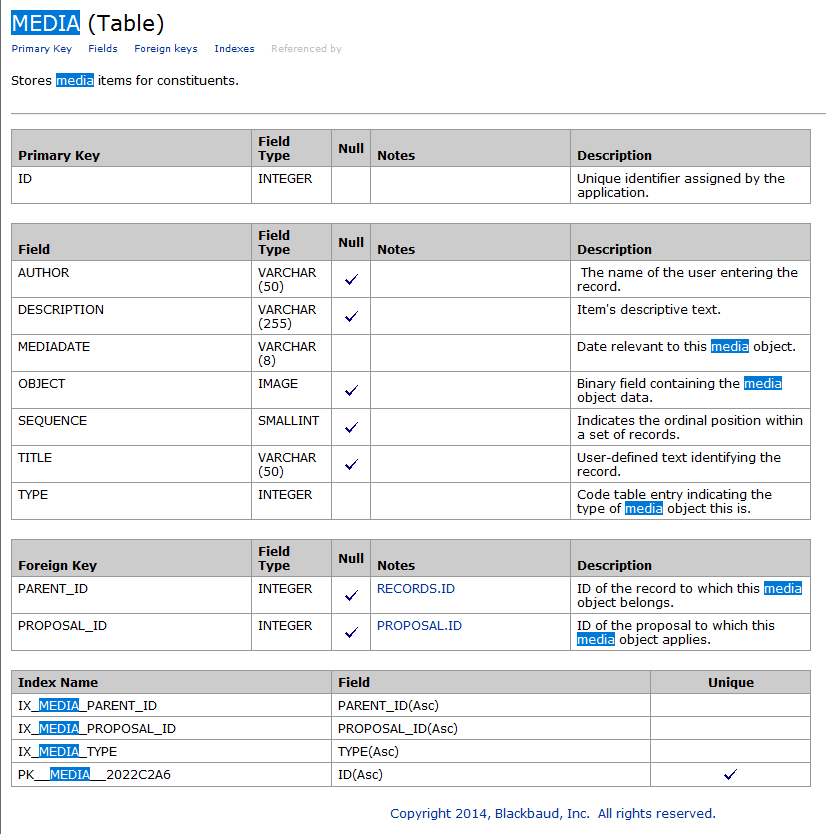Jump to the Primary Key section link
The image size is (826, 834).
coord(41,48)
